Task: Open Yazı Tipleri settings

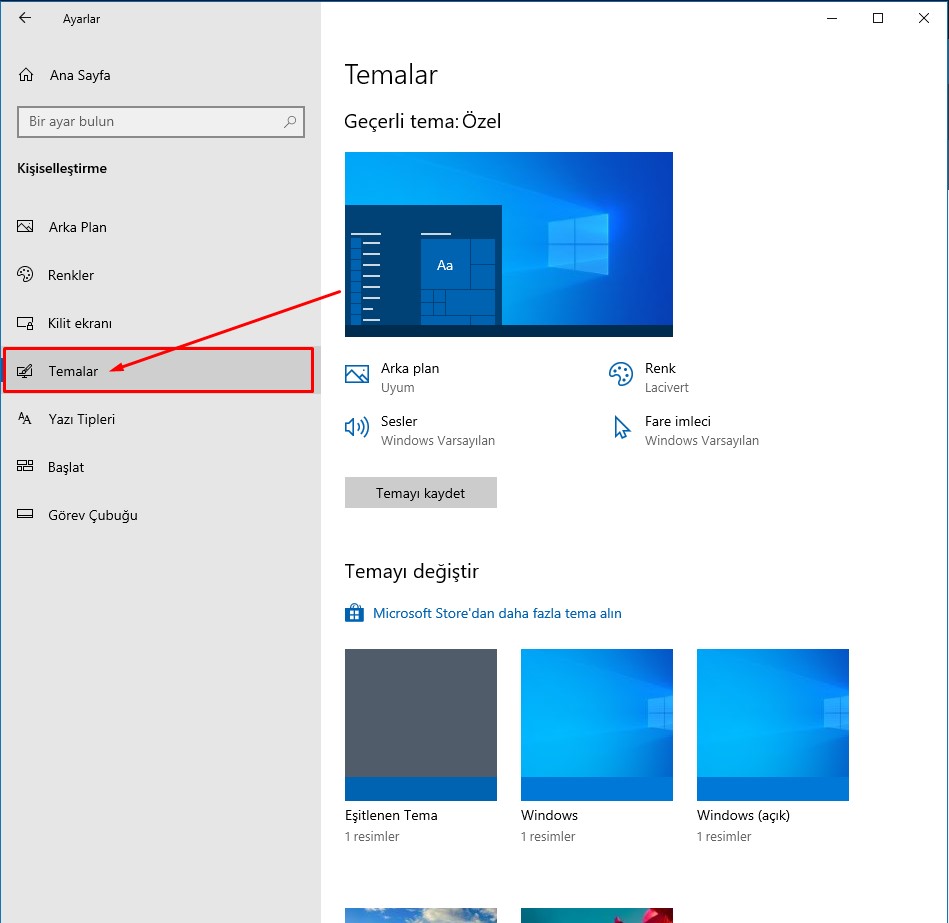Action: coord(160,419)
